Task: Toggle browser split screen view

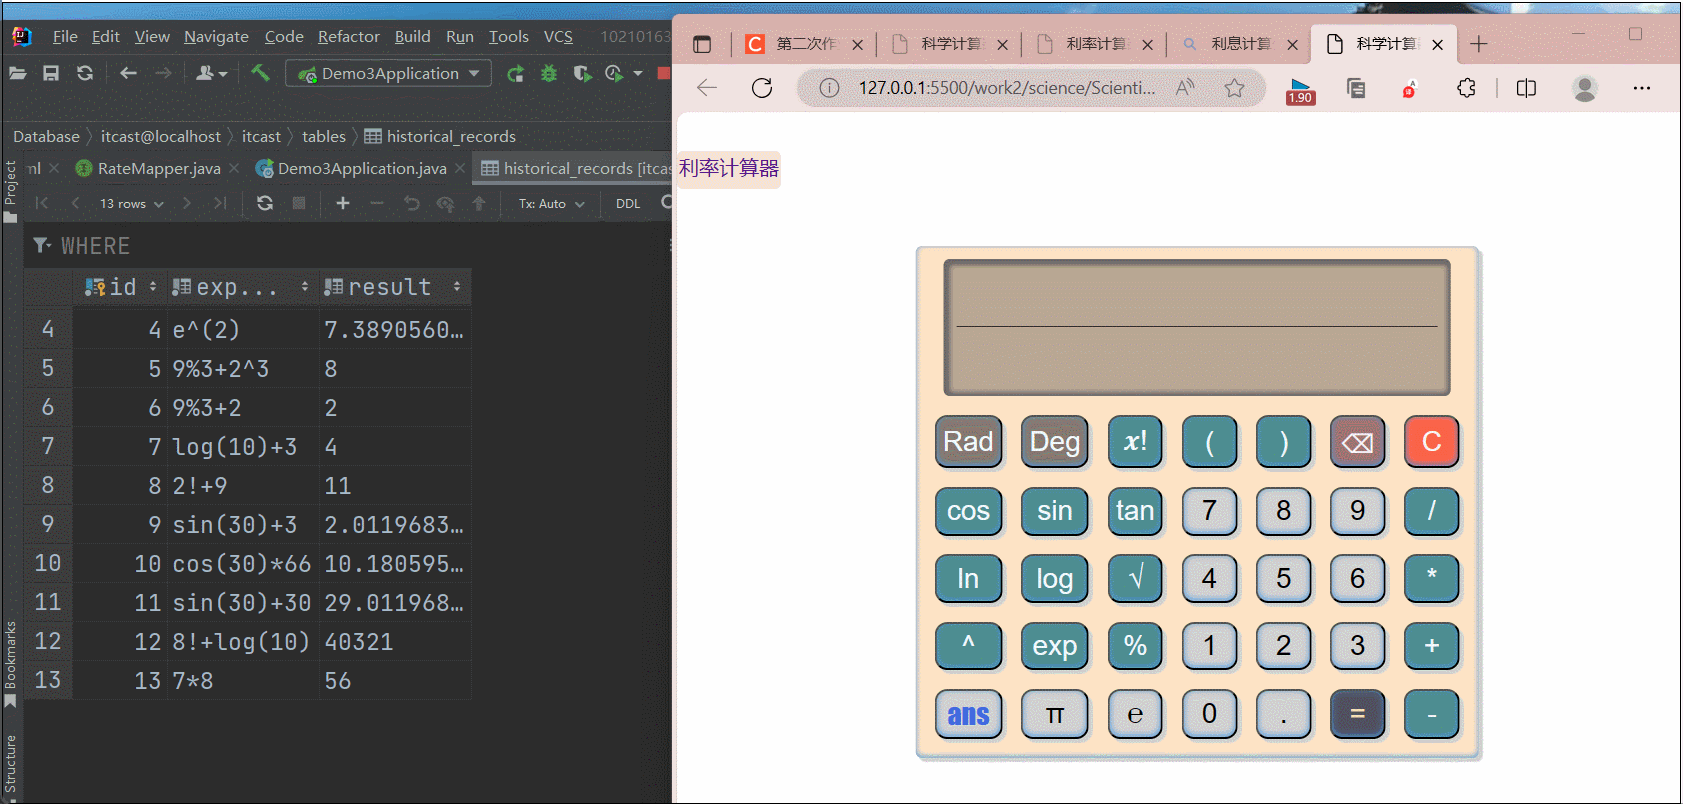Action: [x=1526, y=88]
